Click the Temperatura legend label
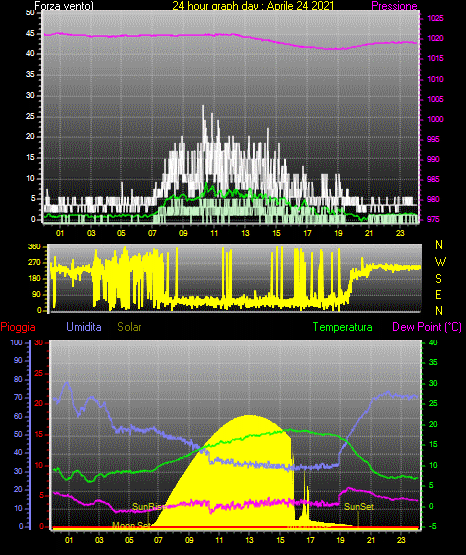Screen dimensions: 466x555 click(x=342, y=327)
